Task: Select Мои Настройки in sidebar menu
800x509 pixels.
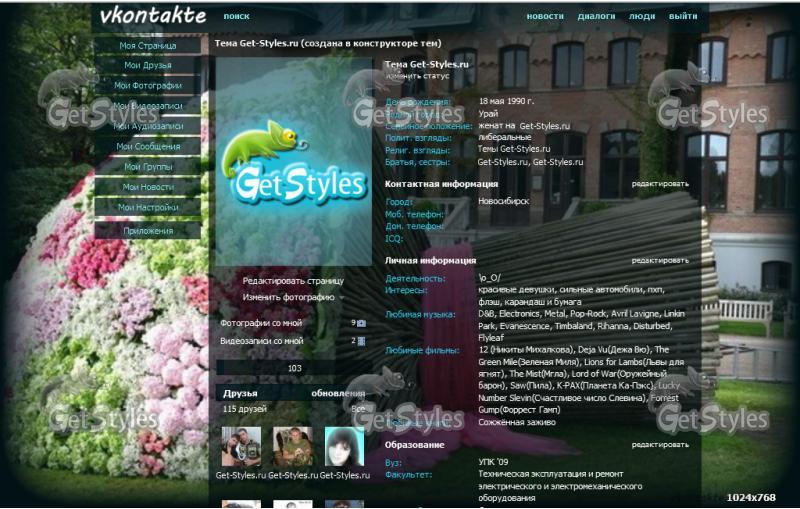Action: [x=147, y=207]
